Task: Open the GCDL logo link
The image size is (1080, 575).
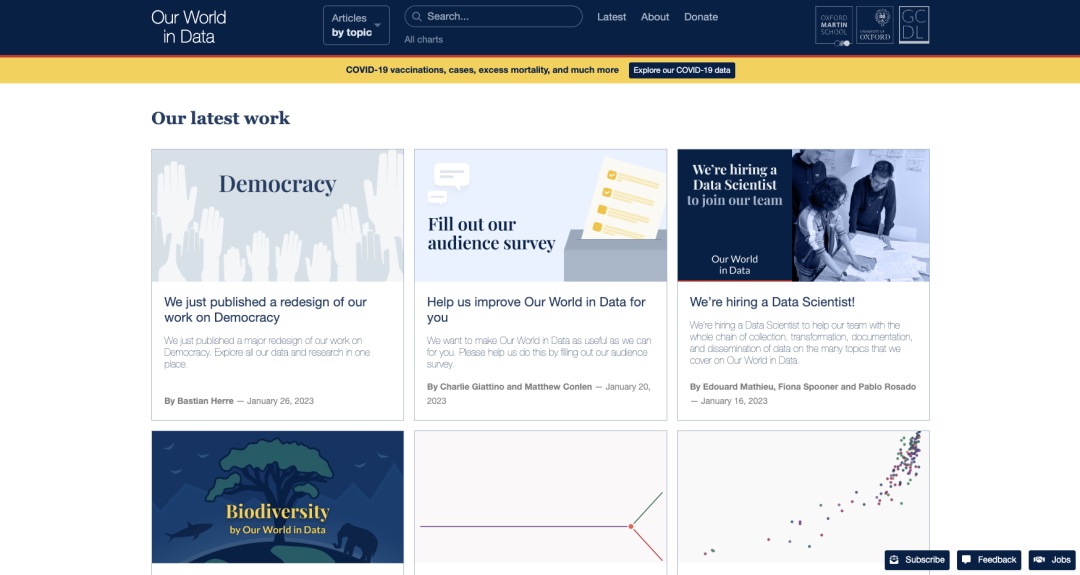Action: pos(914,26)
